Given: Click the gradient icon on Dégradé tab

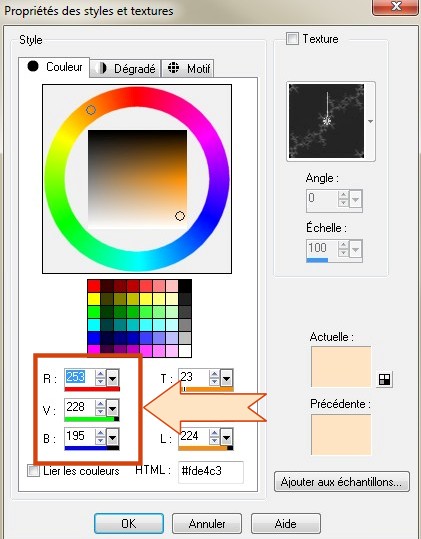Looking at the screenshot, I should (101, 68).
